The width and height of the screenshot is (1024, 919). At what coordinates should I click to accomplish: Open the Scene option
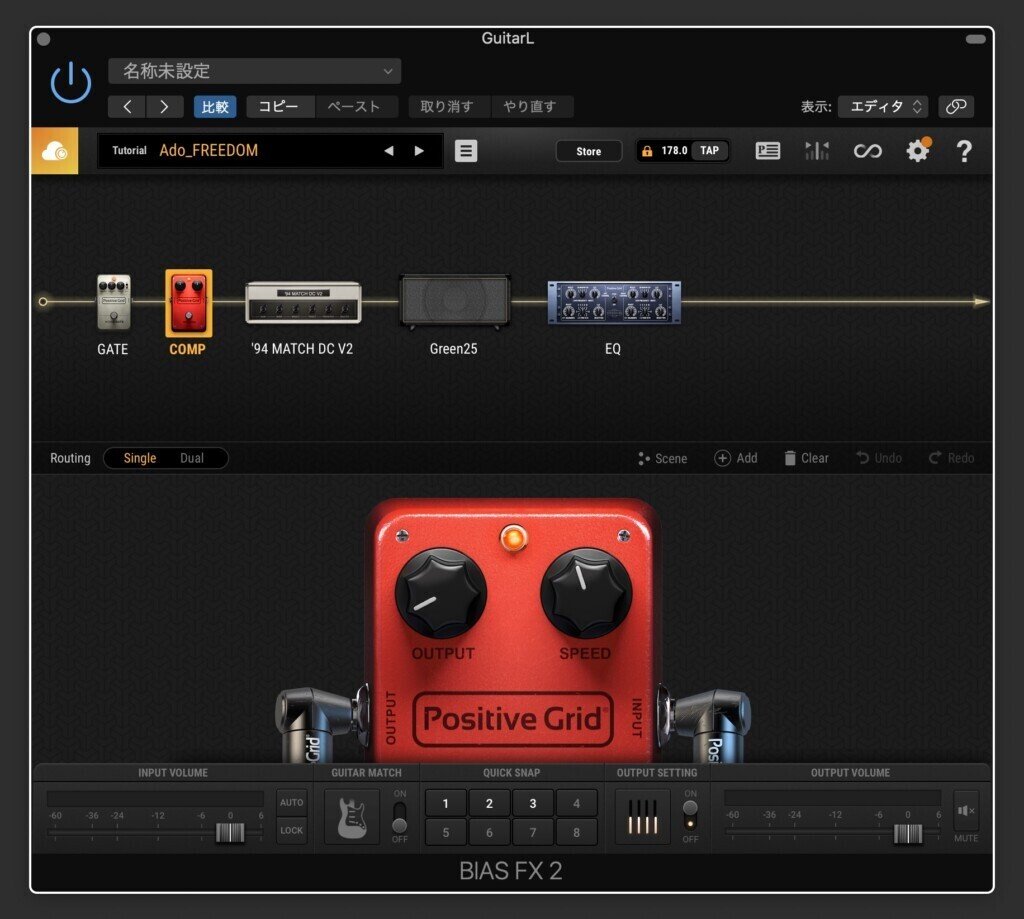tap(663, 458)
